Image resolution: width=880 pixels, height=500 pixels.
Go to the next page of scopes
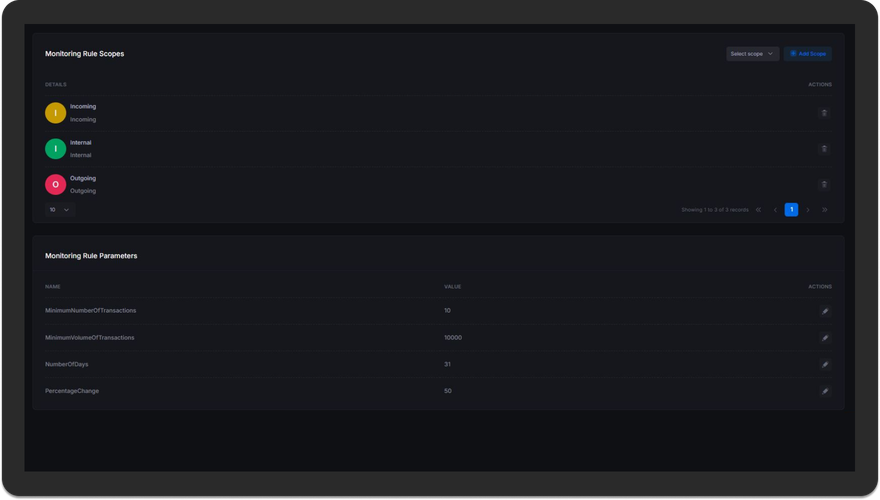point(808,210)
